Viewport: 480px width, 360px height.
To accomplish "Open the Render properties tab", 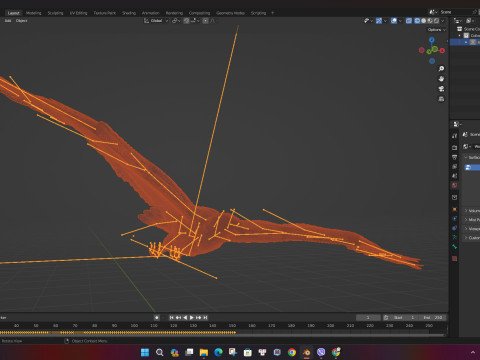I will (454, 147).
